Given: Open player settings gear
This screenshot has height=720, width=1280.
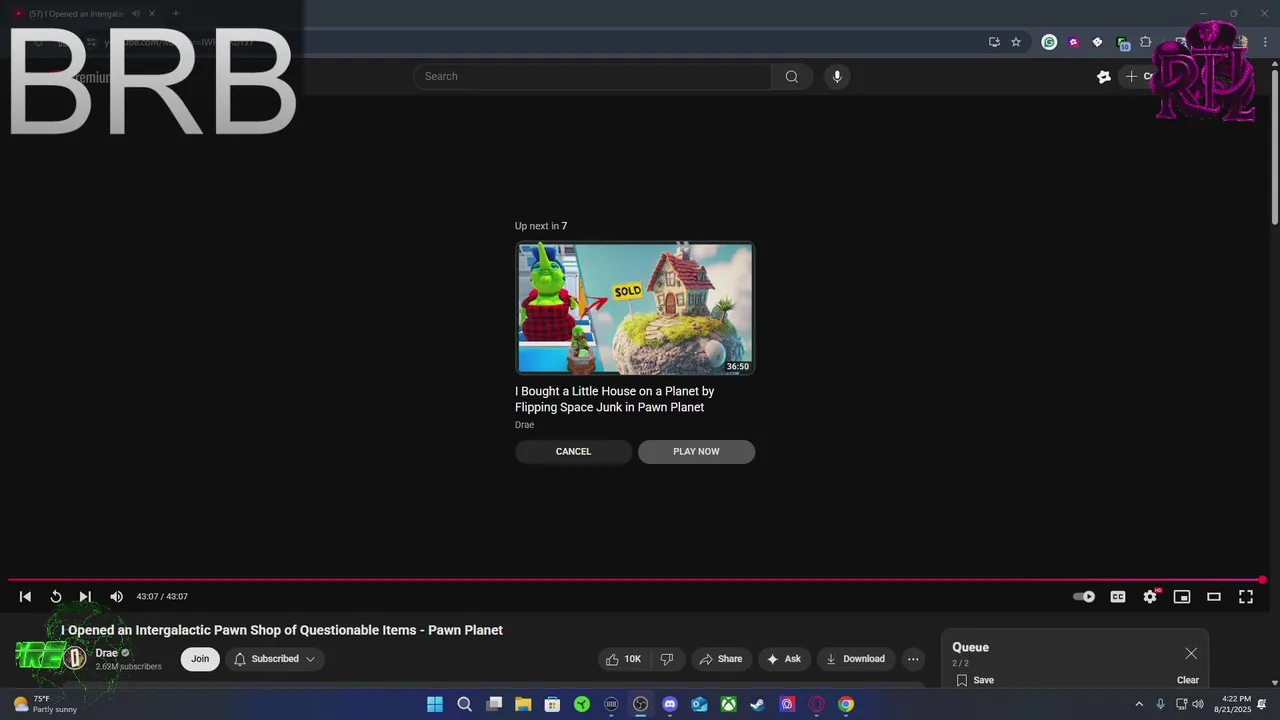Looking at the screenshot, I should [1150, 597].
